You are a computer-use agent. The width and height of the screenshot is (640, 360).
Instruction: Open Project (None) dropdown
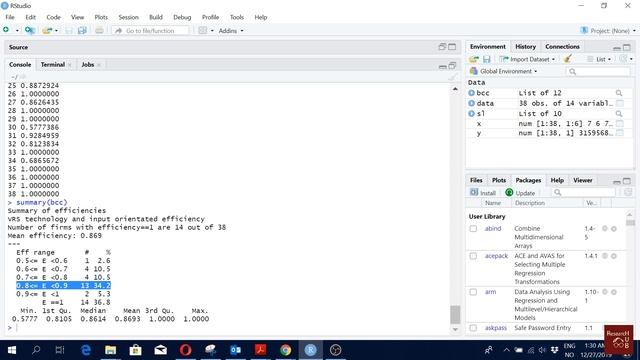pos(608,31)
